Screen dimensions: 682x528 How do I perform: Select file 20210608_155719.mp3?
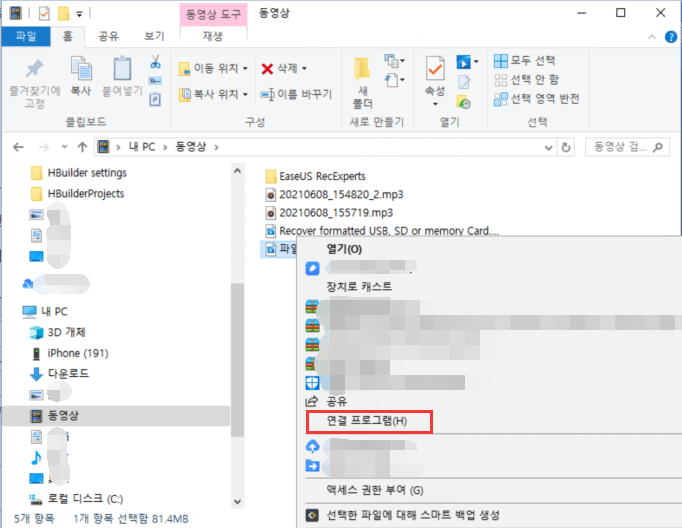click(x=329, y=213)
